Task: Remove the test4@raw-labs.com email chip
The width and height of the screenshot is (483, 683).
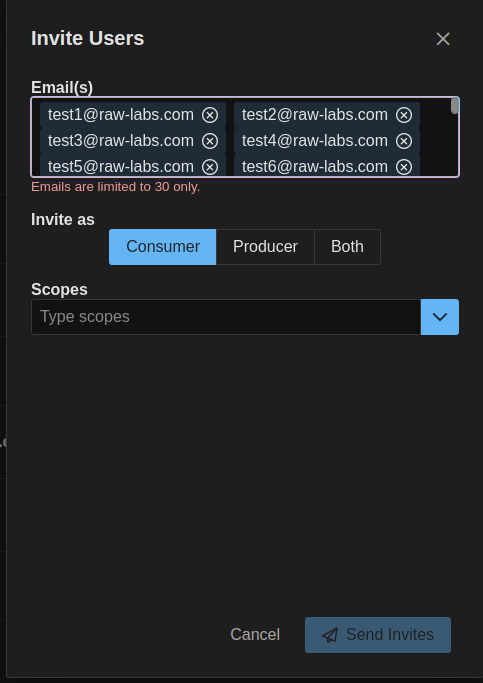Action: [x=404, y=141]
